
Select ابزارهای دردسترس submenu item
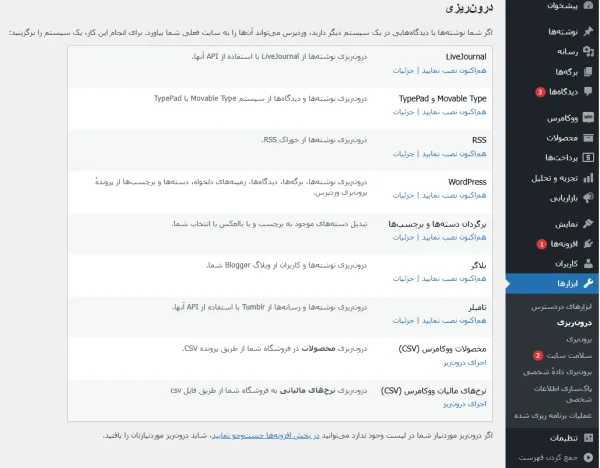[x=561, y=307]
